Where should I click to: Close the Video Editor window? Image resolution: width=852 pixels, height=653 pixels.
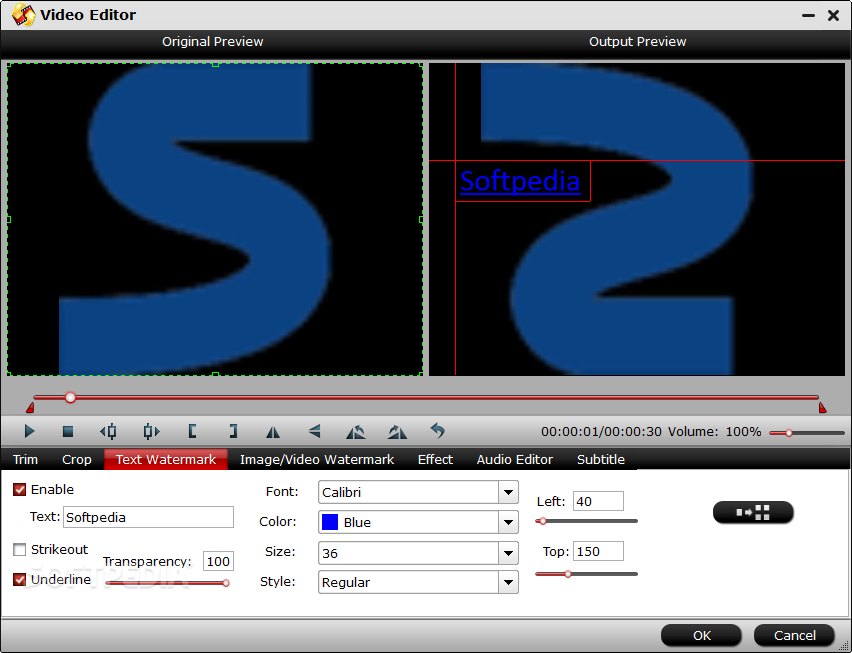(834, 15)
